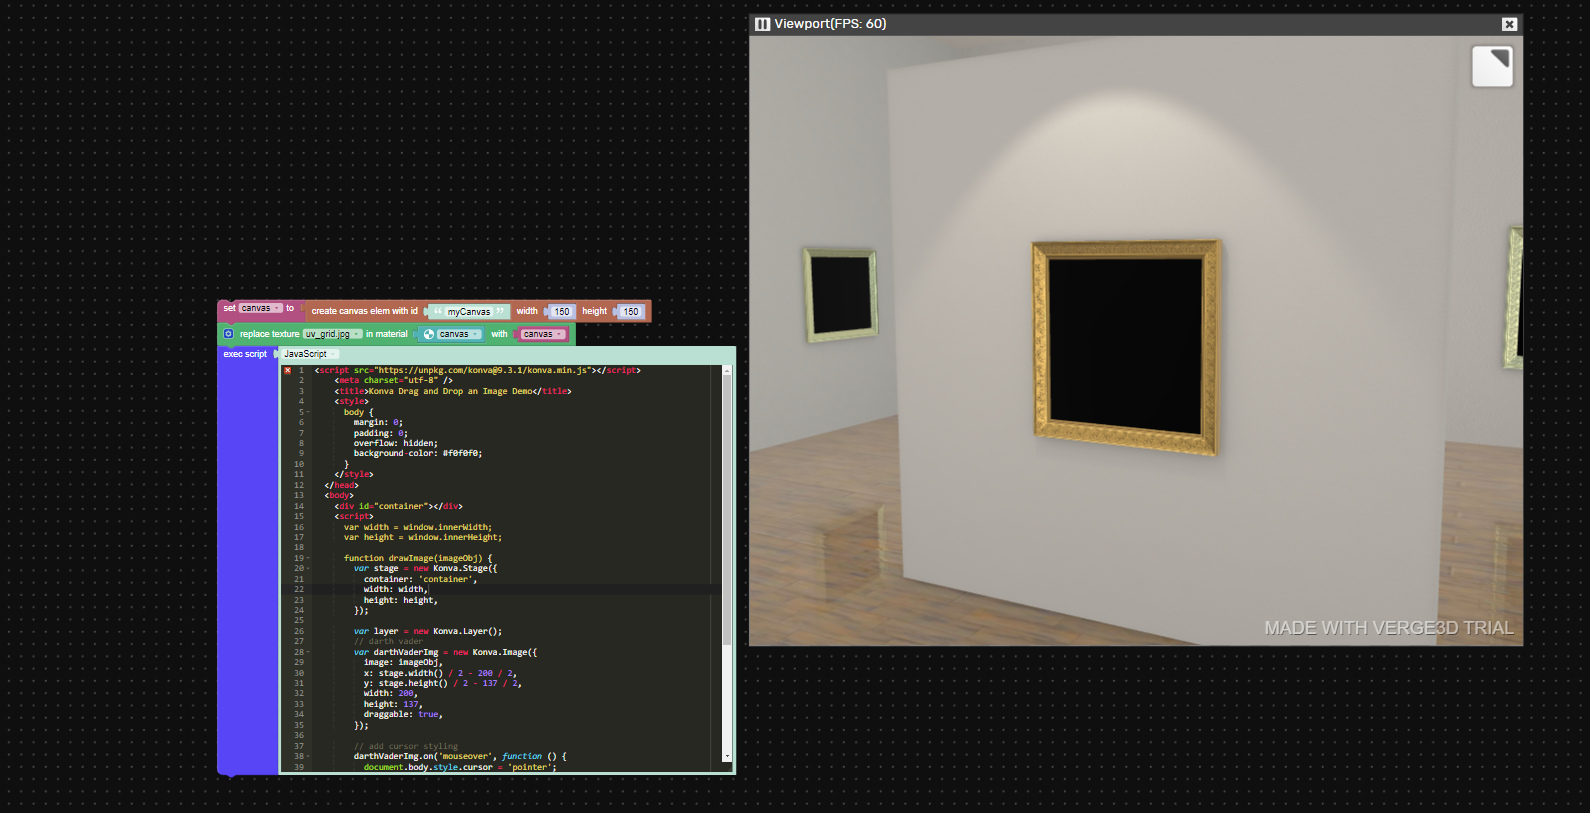The width and height of the screenshot is (1590, 813).
Task: Click the 'create canvas elem with id' block
Action: 364,311
